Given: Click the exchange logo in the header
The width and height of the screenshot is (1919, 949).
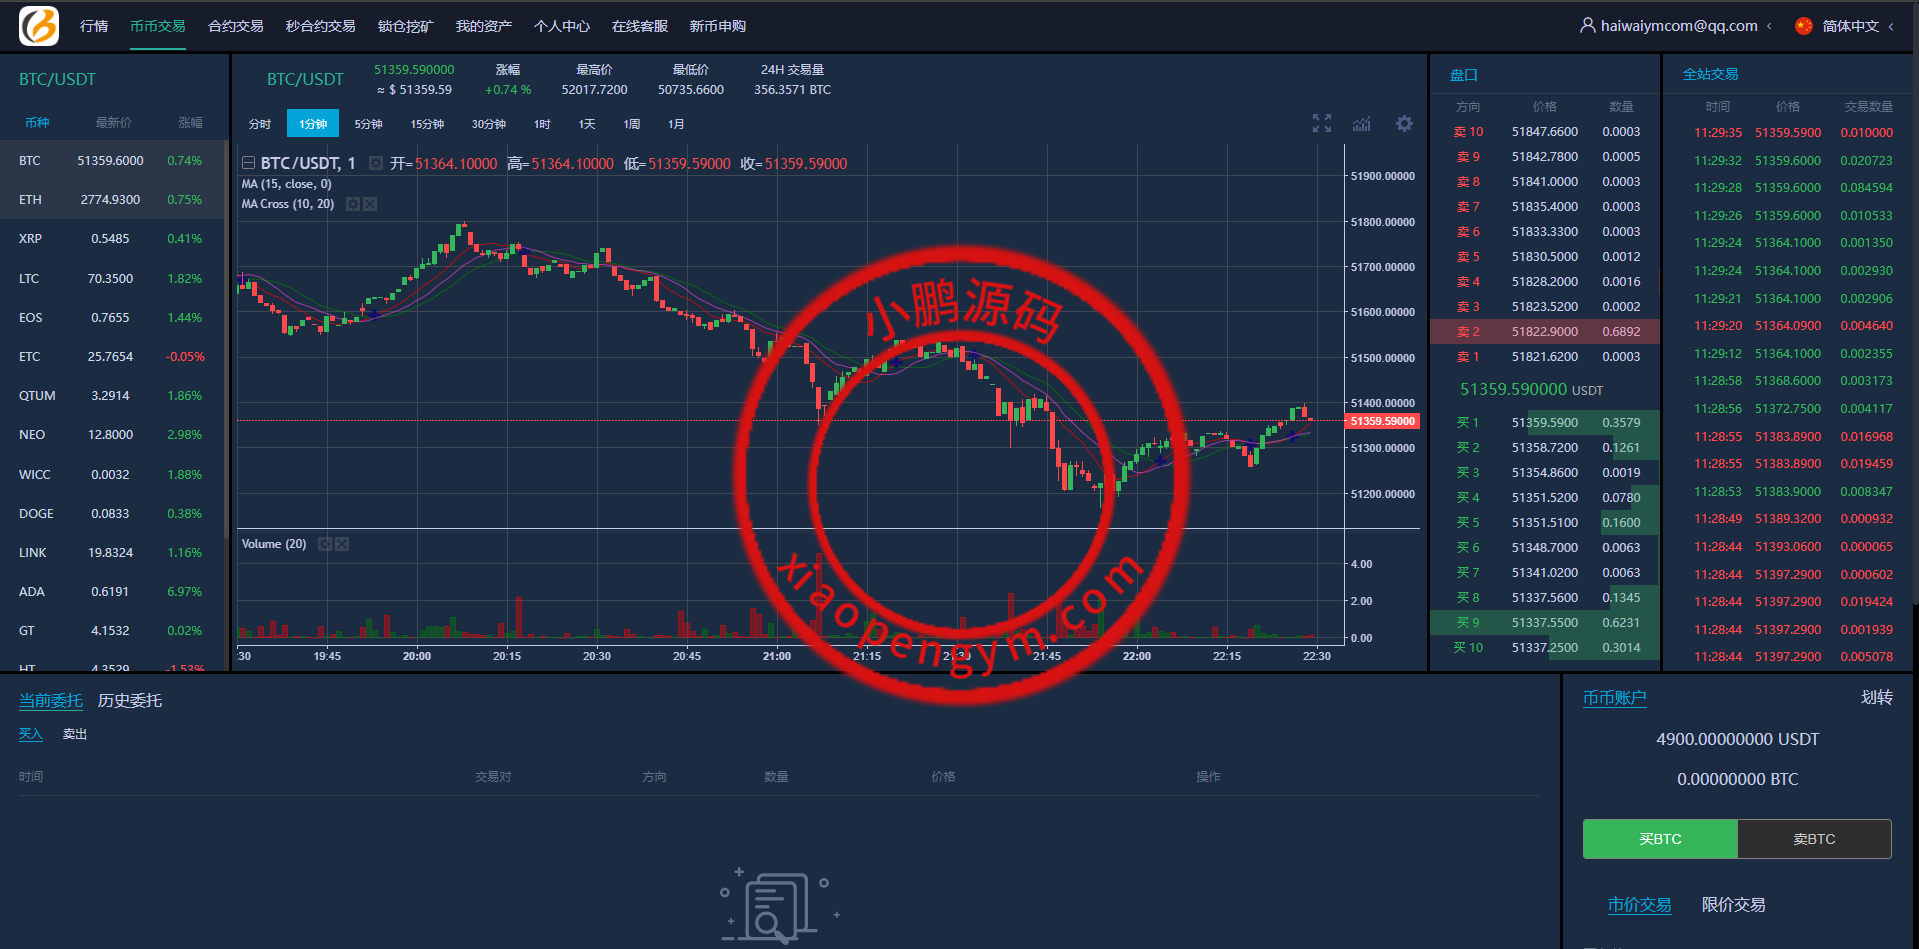Looking at the screenshot, I should click(39, 26).
